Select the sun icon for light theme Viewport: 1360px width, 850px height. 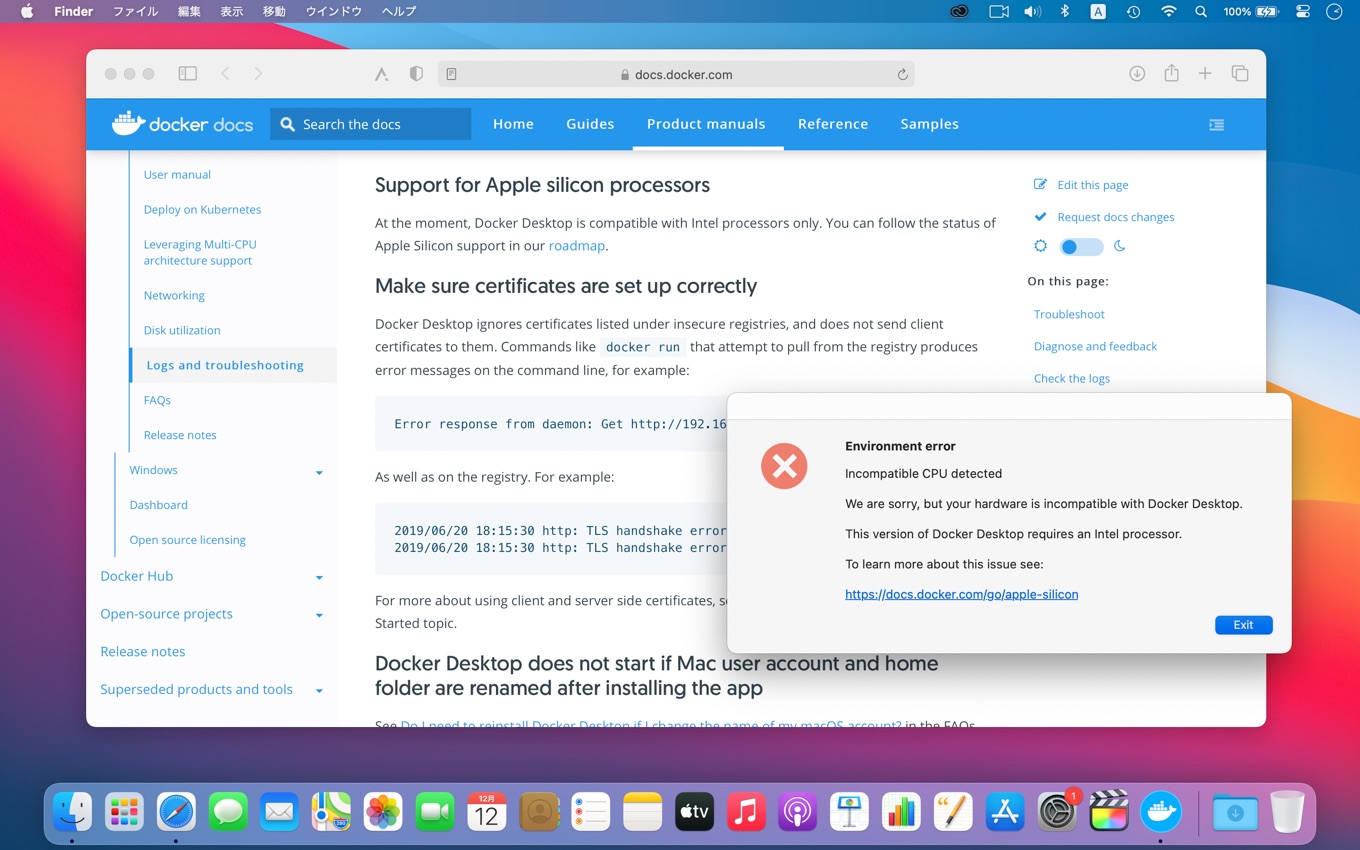click(x=1040, y=245)
